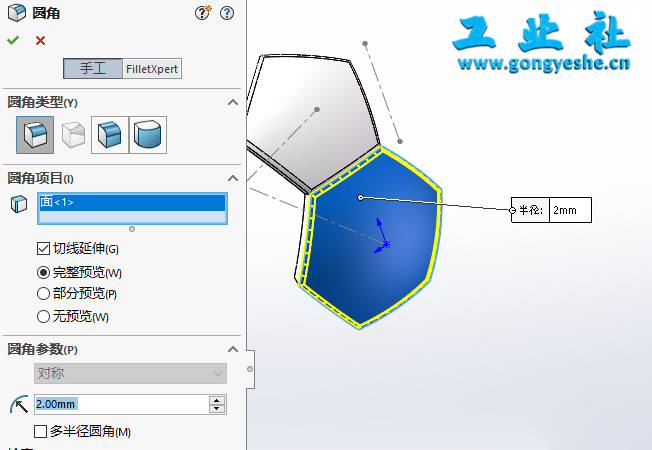Collapse the 圆角类型 section

(x=233, y=102)
